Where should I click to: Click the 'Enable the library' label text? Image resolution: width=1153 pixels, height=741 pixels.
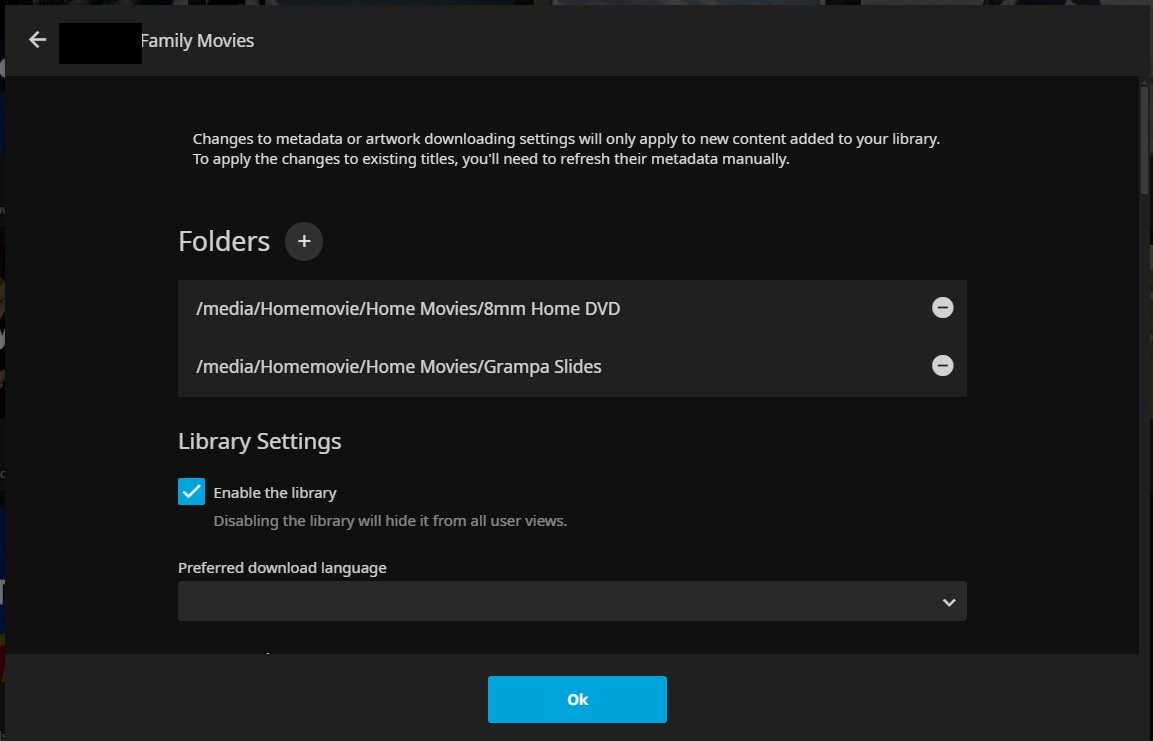[x=275, y=493]
